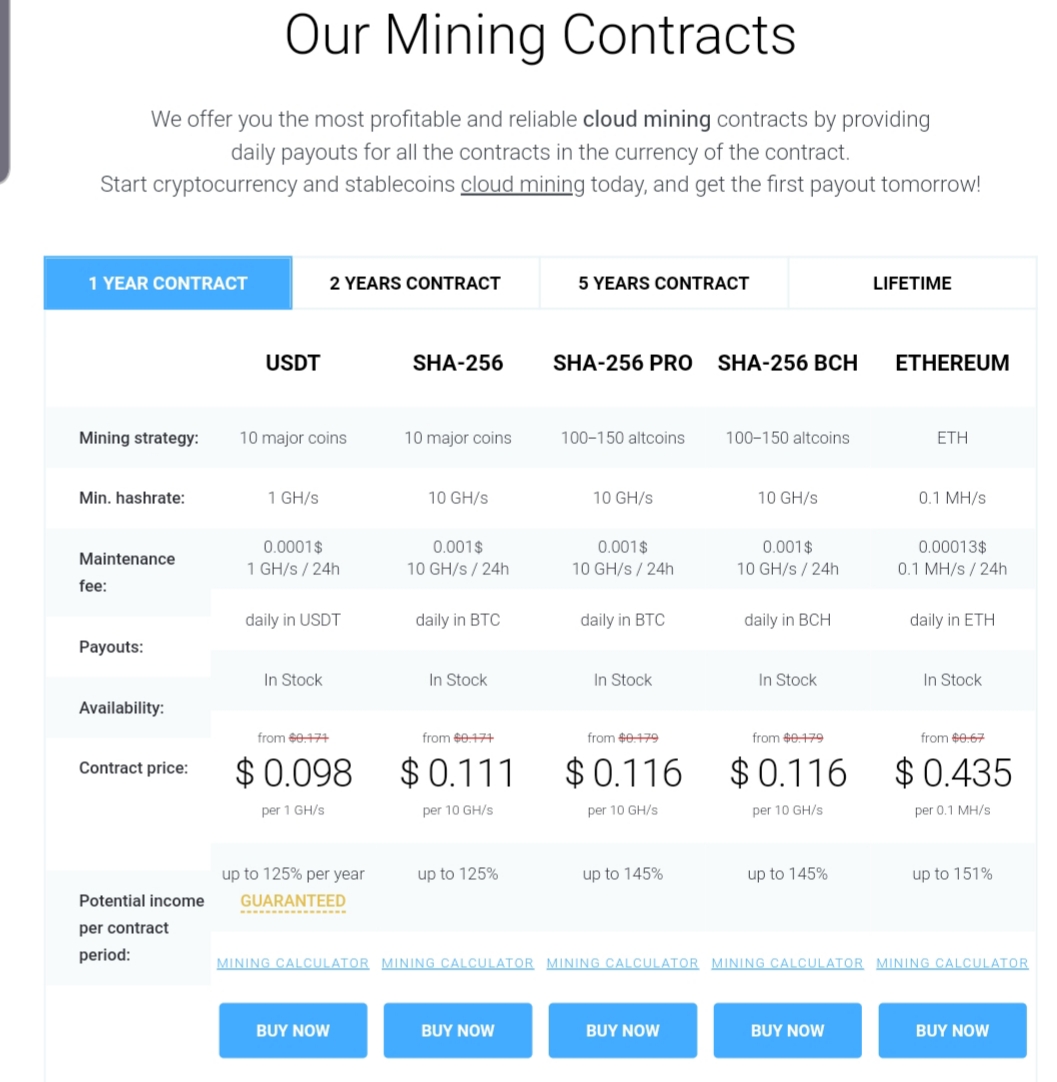Click Buy Now under SHA-256 PRO
Screen dimensions: 1057x1082
(x=622, y=1030)
